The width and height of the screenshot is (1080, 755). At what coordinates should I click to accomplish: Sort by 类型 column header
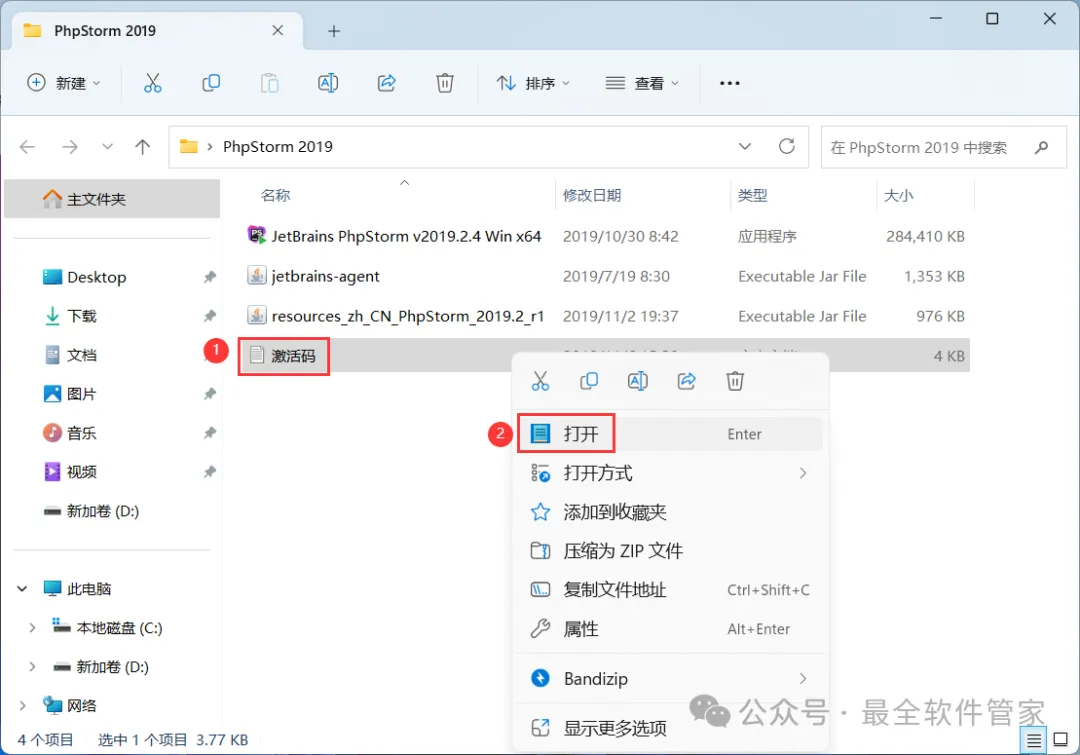pos(752,196)
